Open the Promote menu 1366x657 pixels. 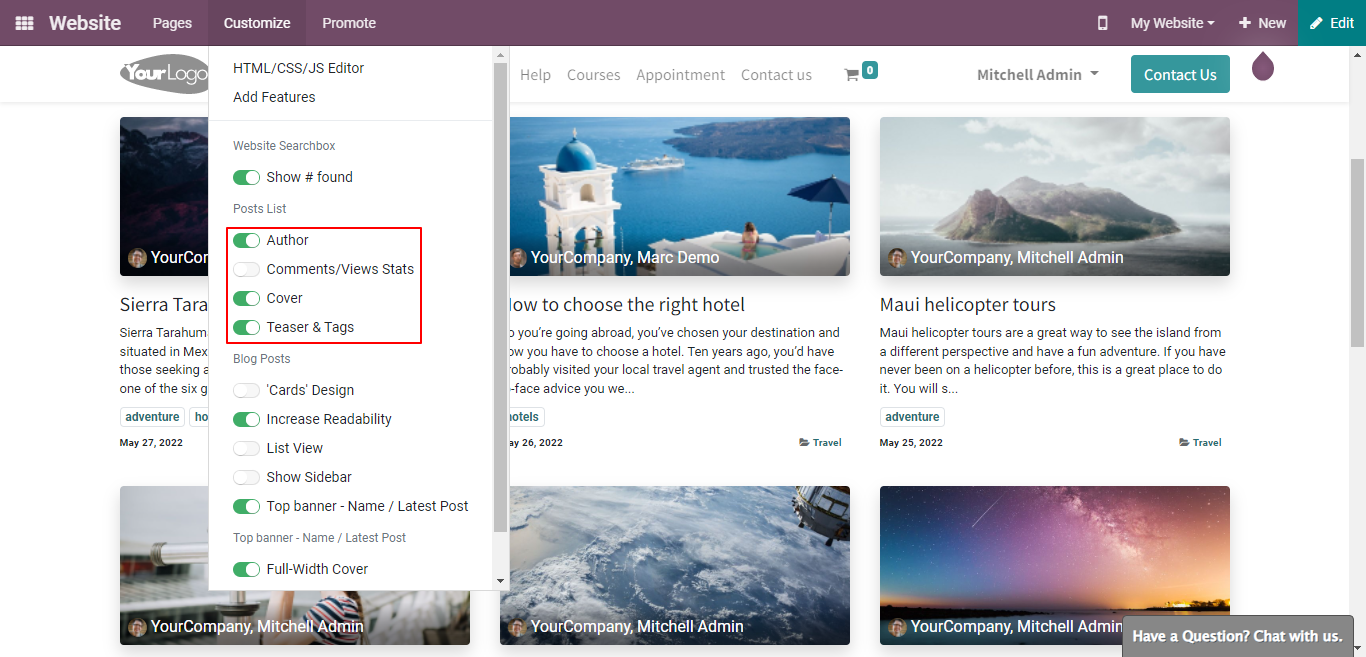pyautogui.click(x=349, y=23)
